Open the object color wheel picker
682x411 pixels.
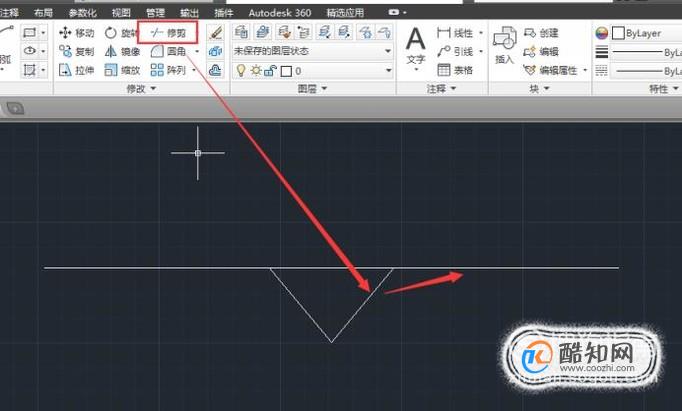tap(602, 33)
